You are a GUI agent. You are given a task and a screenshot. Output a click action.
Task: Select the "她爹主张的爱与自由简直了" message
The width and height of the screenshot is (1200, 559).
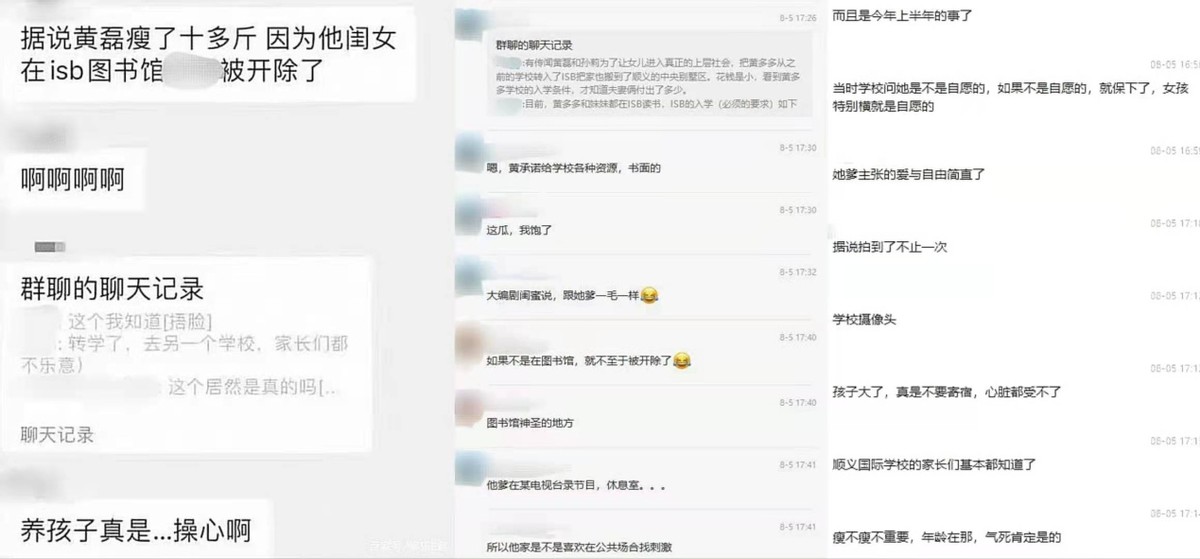click(x=909, y=174)
